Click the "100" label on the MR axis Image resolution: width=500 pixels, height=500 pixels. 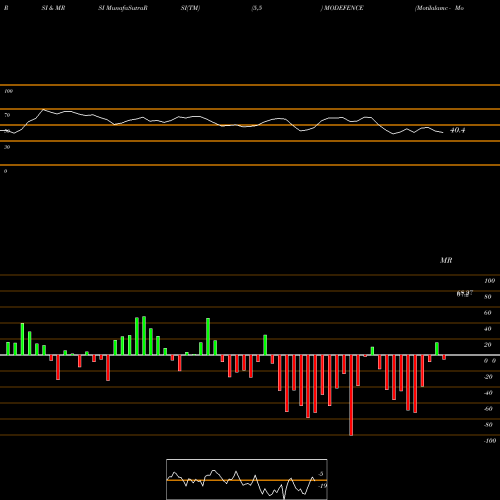point(489,281)
